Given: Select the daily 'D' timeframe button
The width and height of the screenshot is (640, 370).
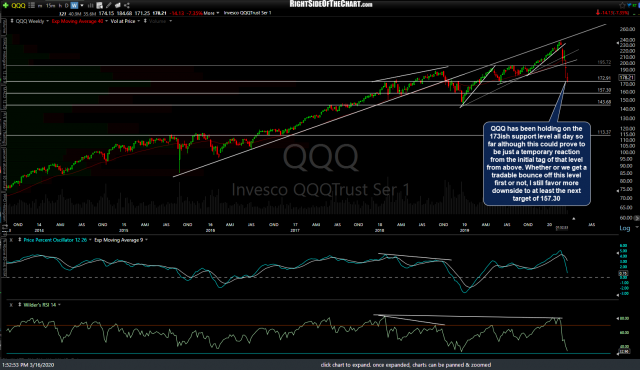Looking at the screenshot, I should click(x=67, y=6).
